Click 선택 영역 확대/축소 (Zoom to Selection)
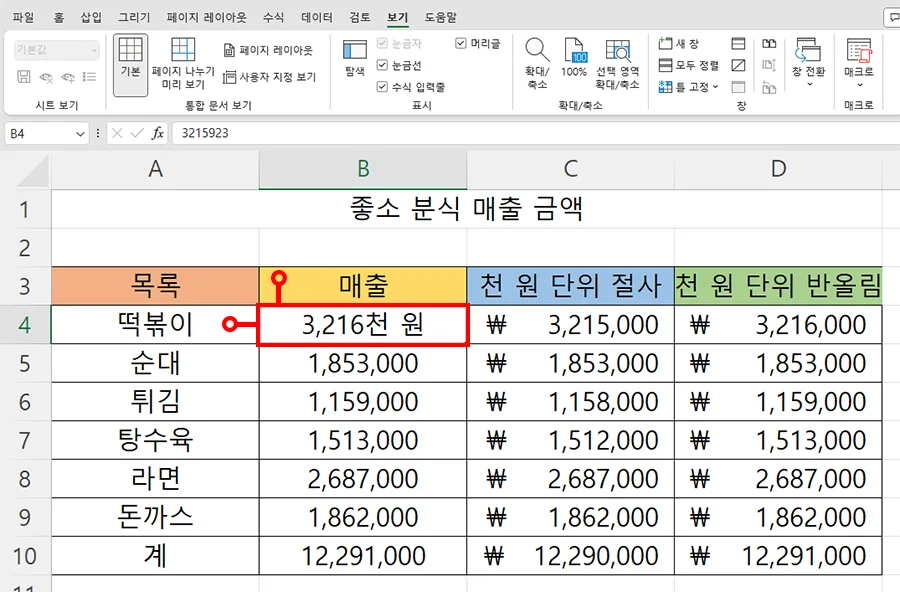Image resolution: width=900 pixels, height=592 pixels. (x=619, y=60)
